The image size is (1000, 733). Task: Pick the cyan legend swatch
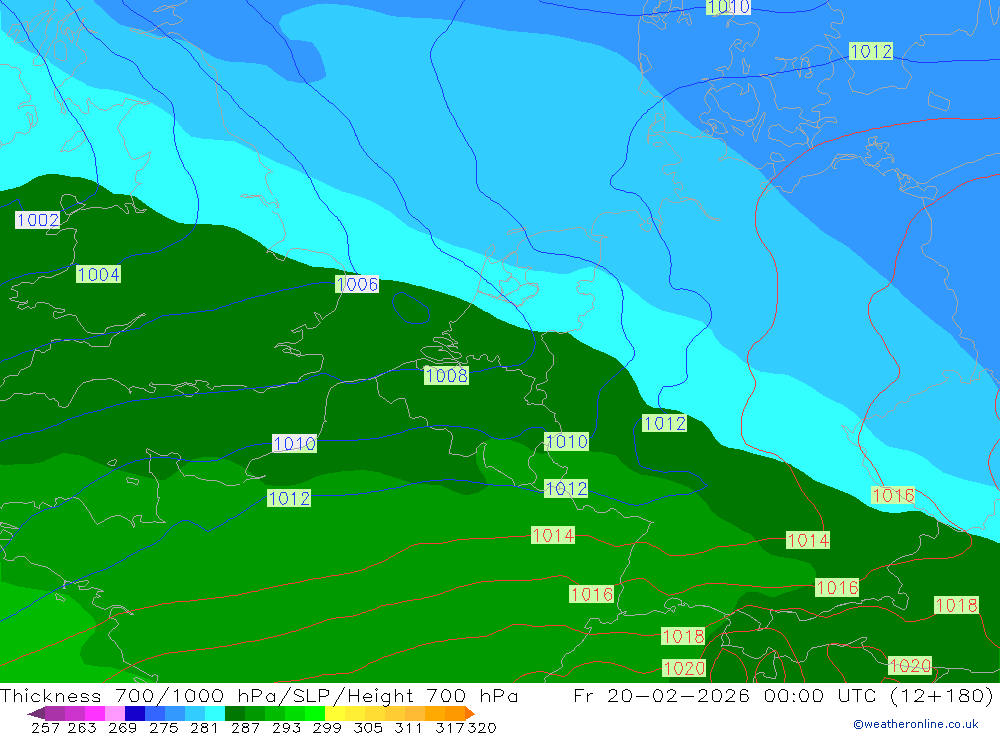point(215,713)
